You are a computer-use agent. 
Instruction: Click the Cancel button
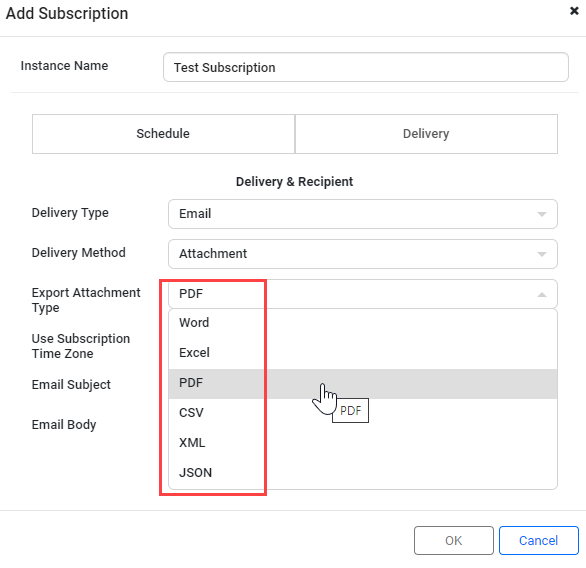[x=539, y=540]
